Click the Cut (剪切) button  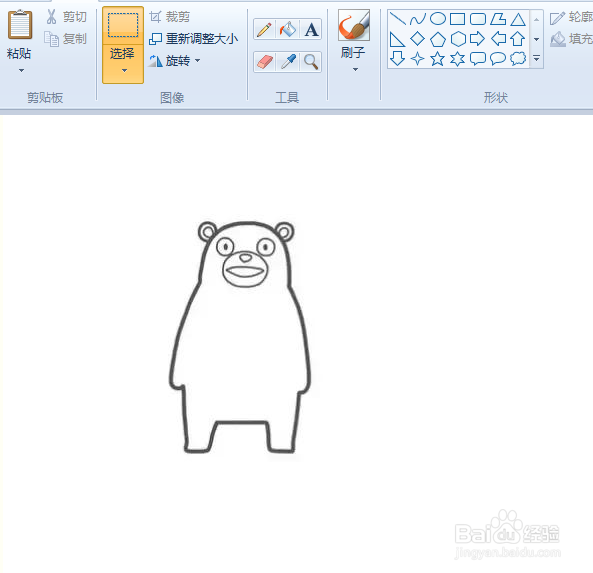click(x=66, y=17)
